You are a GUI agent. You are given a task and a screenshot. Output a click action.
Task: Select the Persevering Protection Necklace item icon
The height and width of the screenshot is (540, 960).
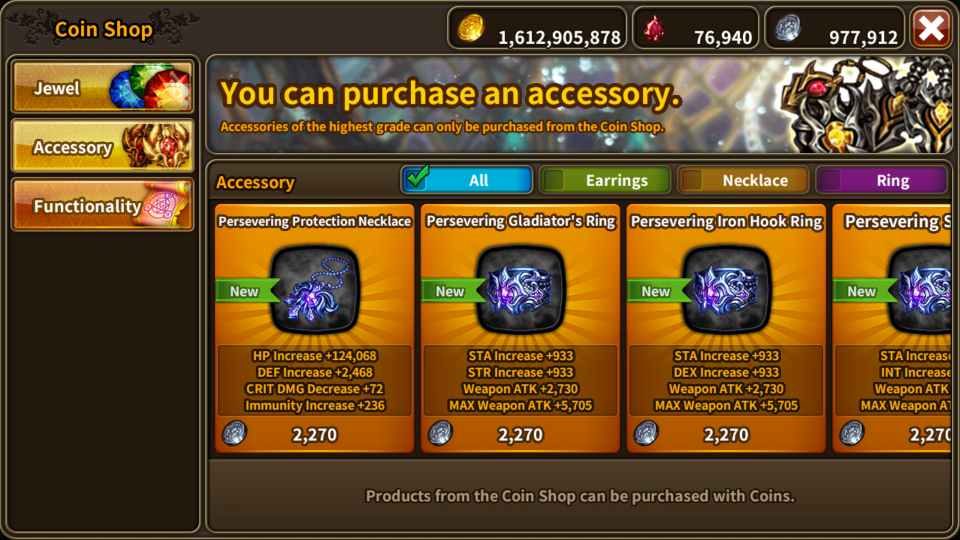point(315,290)
